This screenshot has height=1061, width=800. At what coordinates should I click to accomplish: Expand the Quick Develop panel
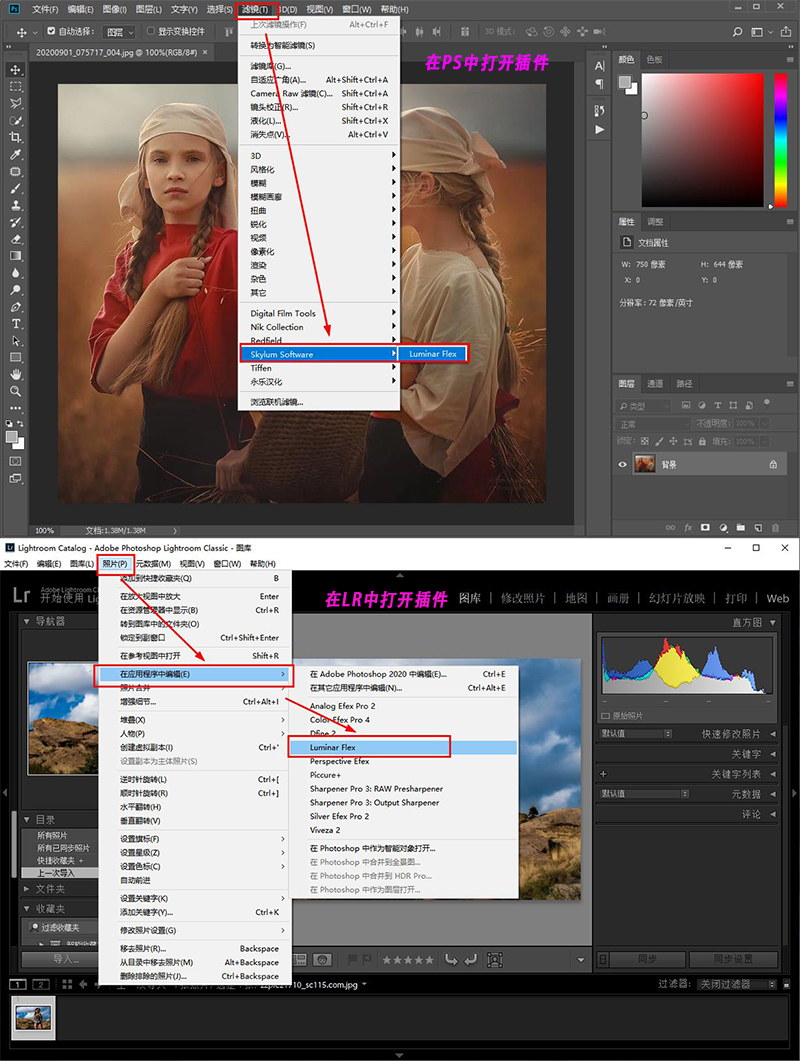point(773,734)
